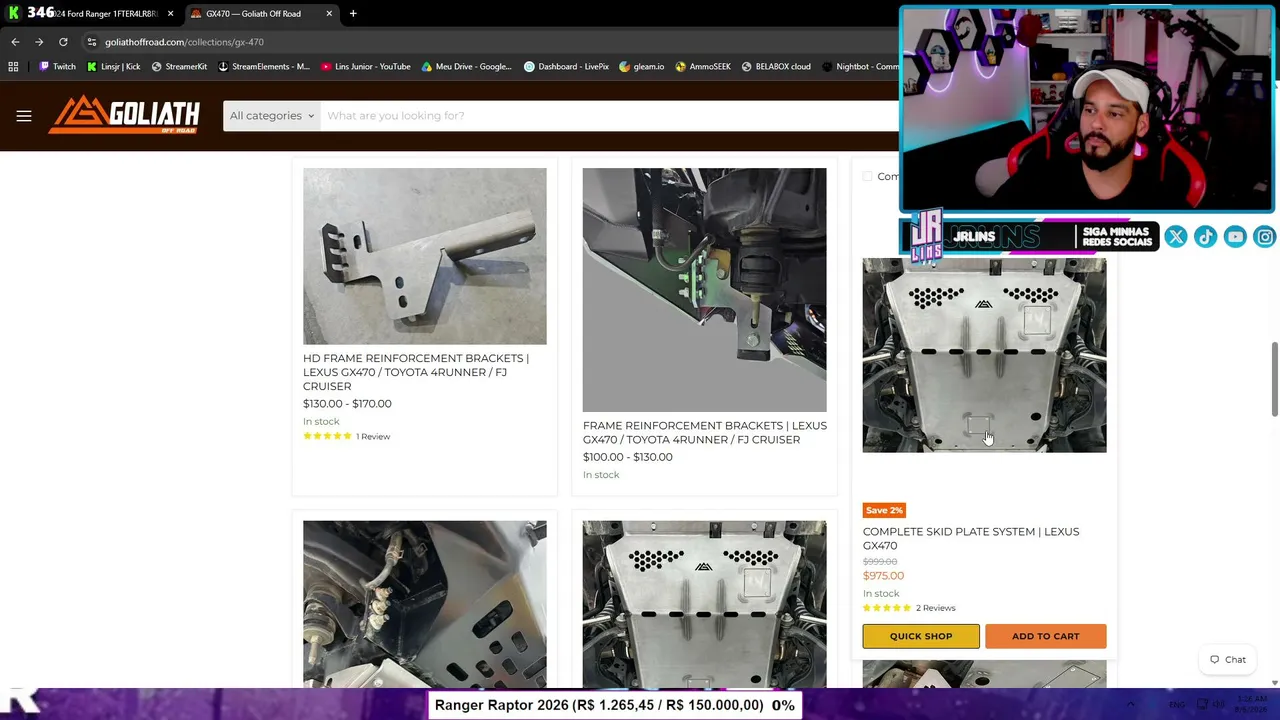Viewport: 1280px width, 720px height.
Task: Click the address bar URL
Action: point(184,42)
